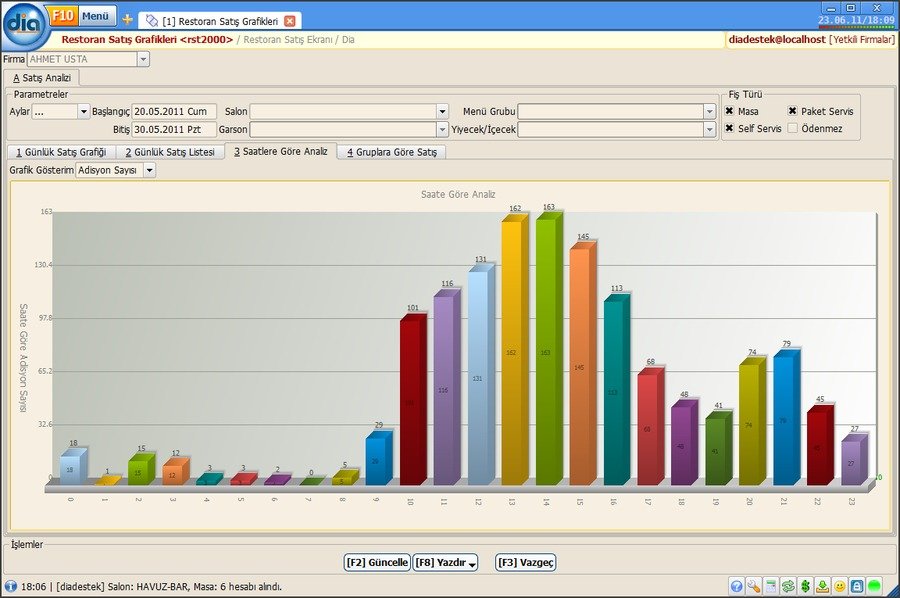Click the blue info icon in the status bar
This screenshot has width=900, height=598.
(10, 587)
